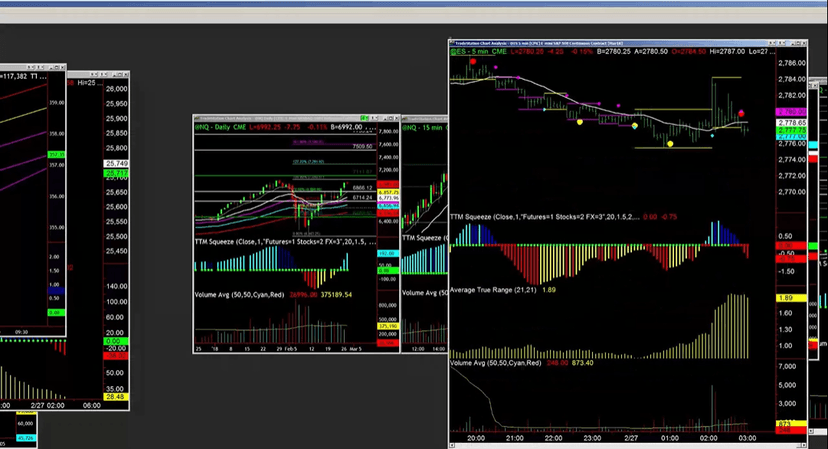Image resolution: width=828 pixels, height=449 pixels.
Task: Click the yellow 1.89 ATR value tag
Action: pyautogui.click(x=788, y=298)
